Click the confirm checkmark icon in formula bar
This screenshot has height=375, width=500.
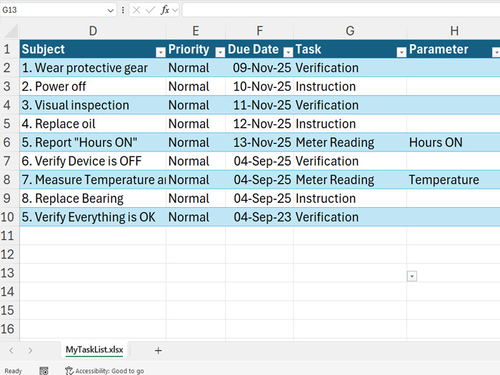point(150,10)
